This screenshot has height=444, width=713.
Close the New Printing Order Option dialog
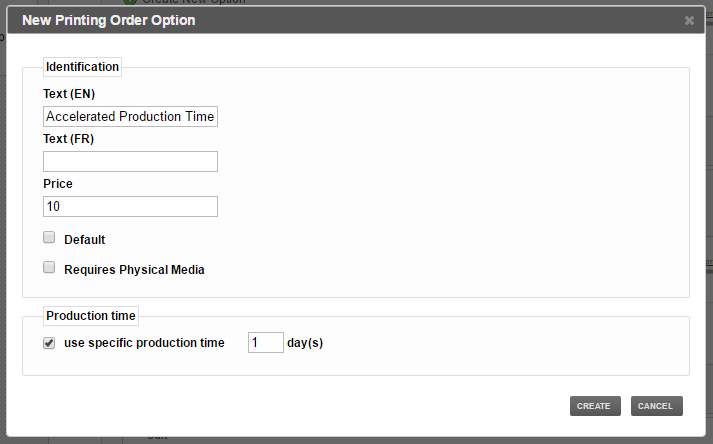[689, 20]
